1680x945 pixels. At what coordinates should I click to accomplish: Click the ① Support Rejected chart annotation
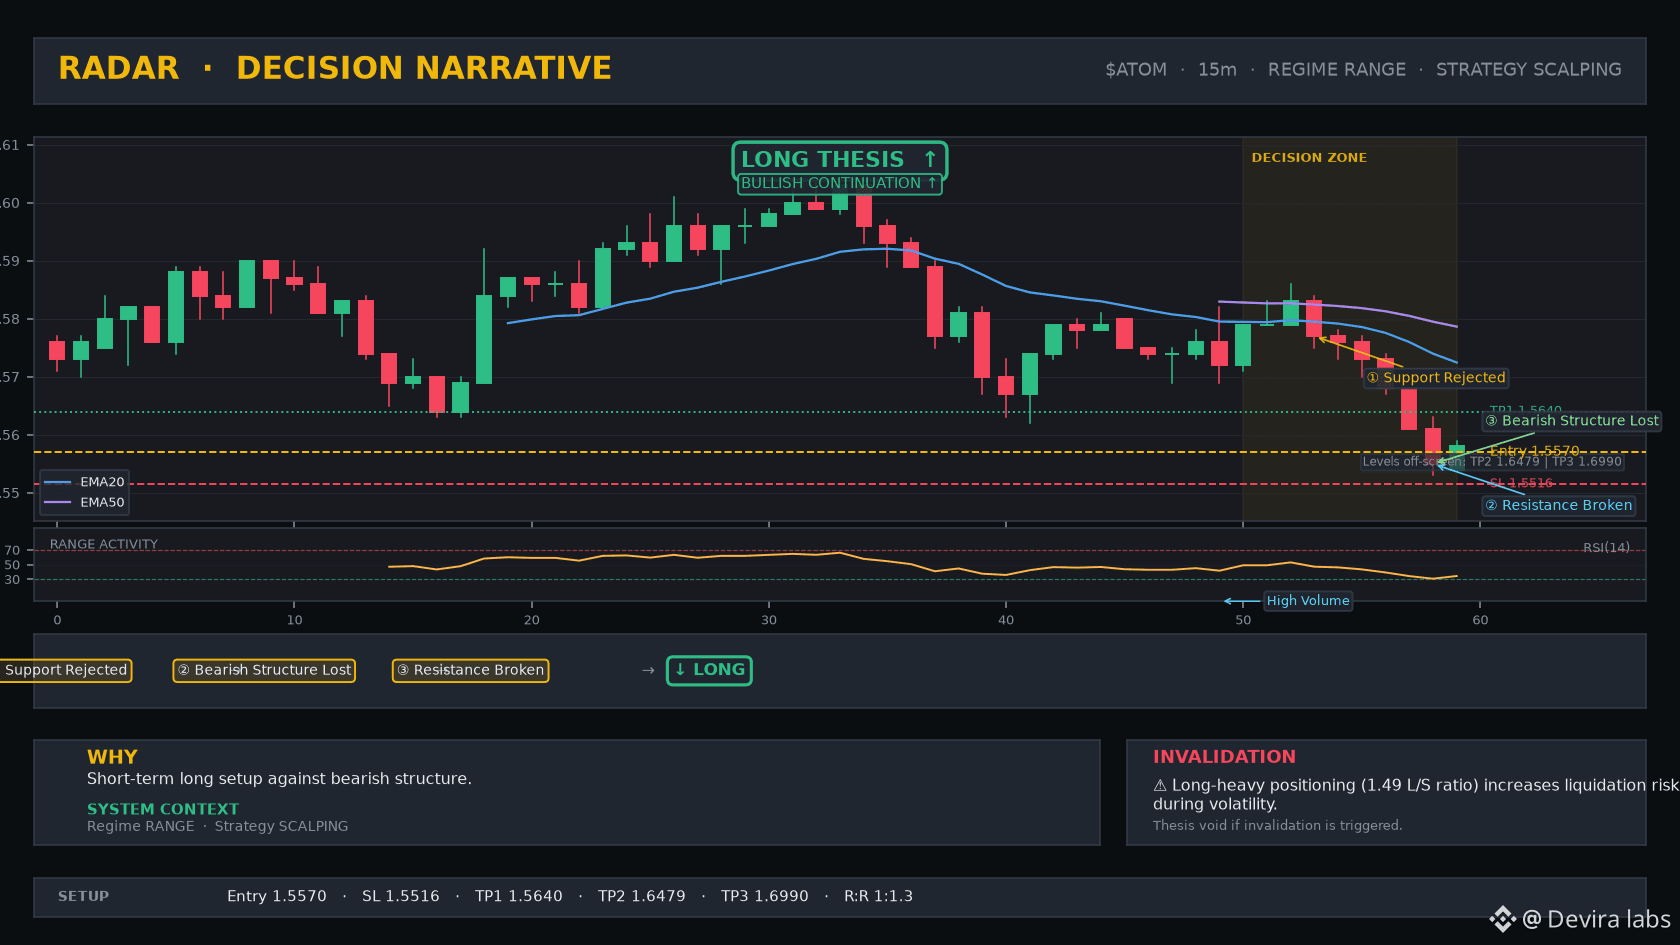[x=1436, y=378]
